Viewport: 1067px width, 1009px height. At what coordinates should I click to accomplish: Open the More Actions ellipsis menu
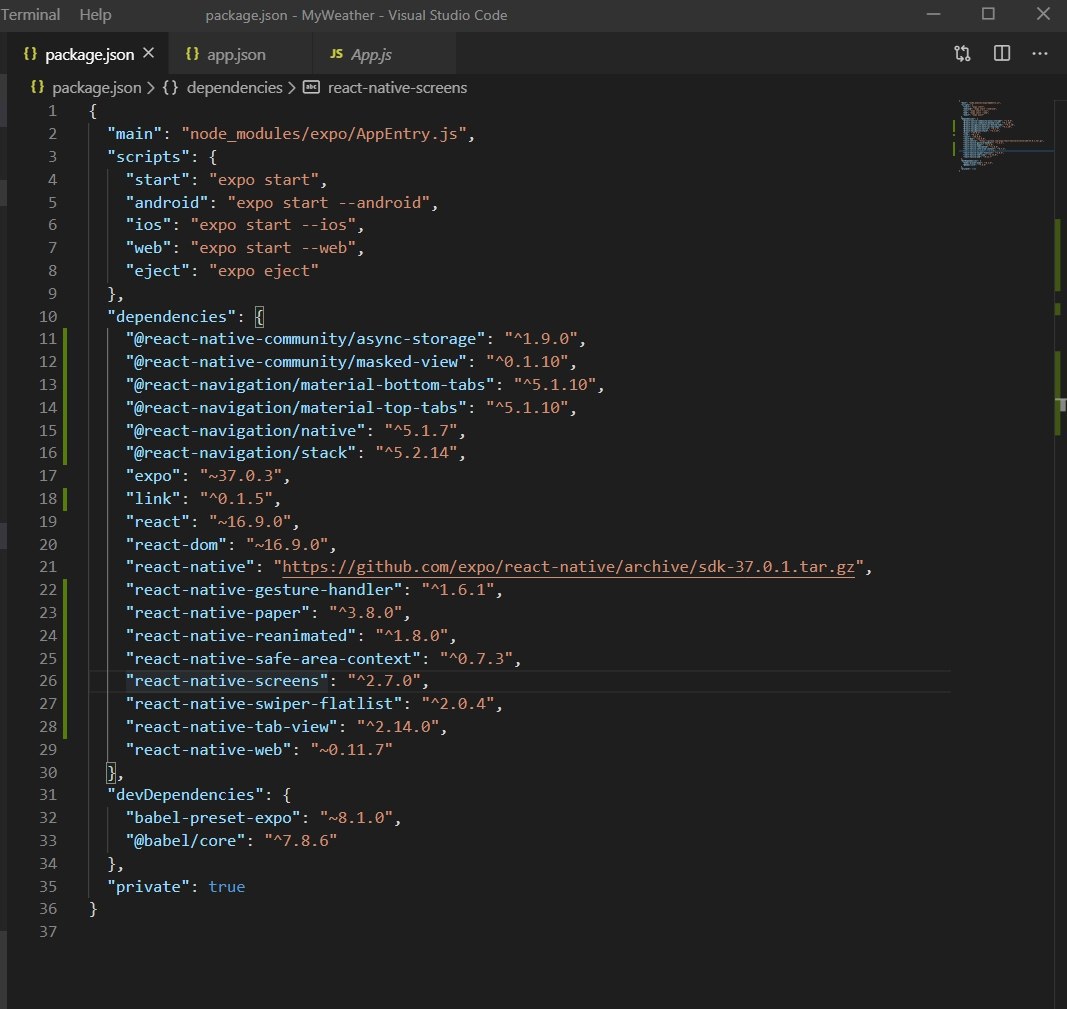[1040, 53]
